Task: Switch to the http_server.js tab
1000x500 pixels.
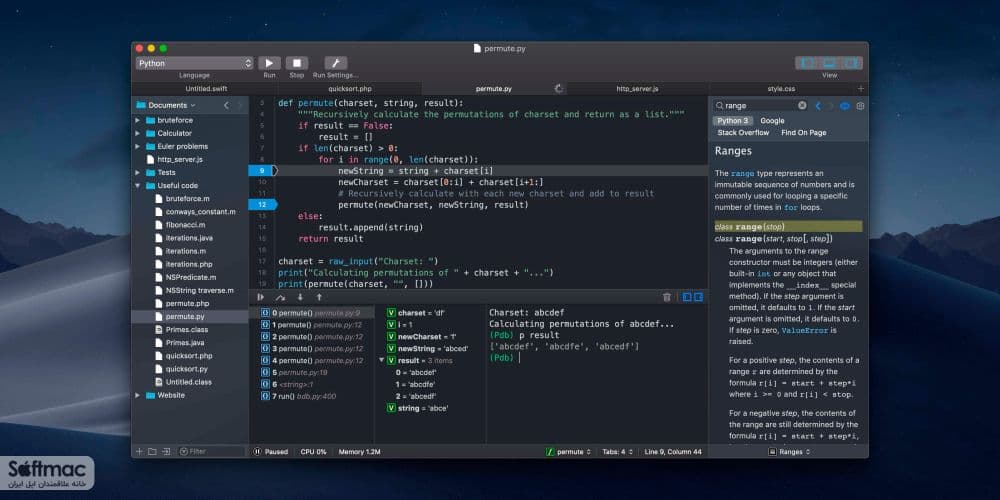Action: (x=637, y=89)
